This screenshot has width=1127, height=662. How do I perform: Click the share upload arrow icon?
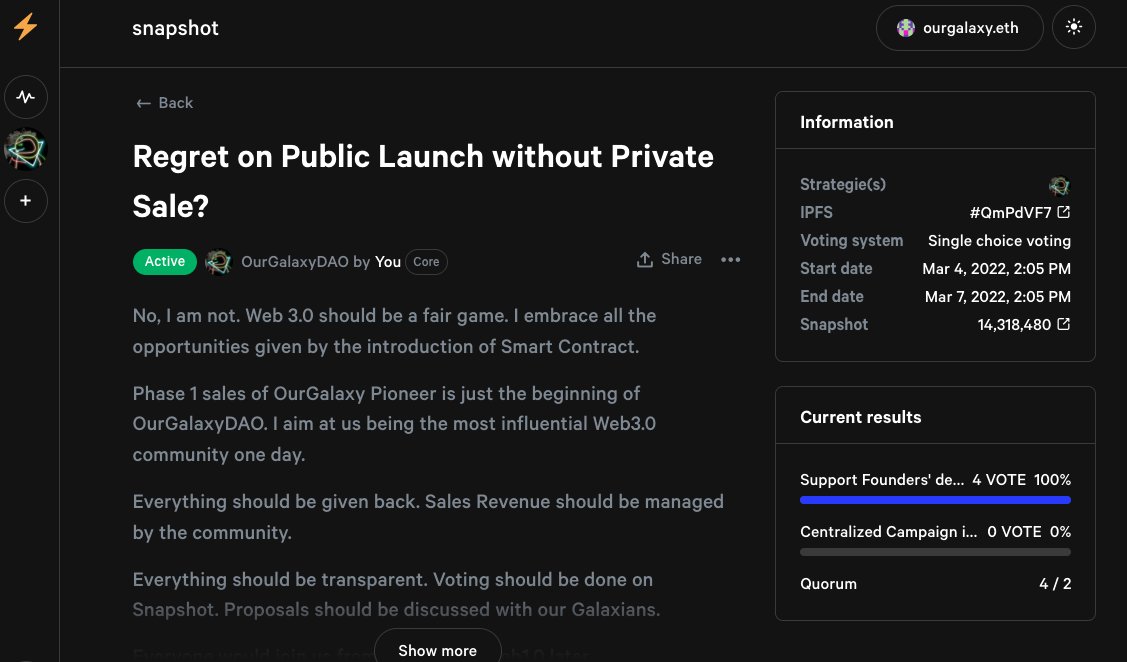pyautogui.click(x=645, y=259)
